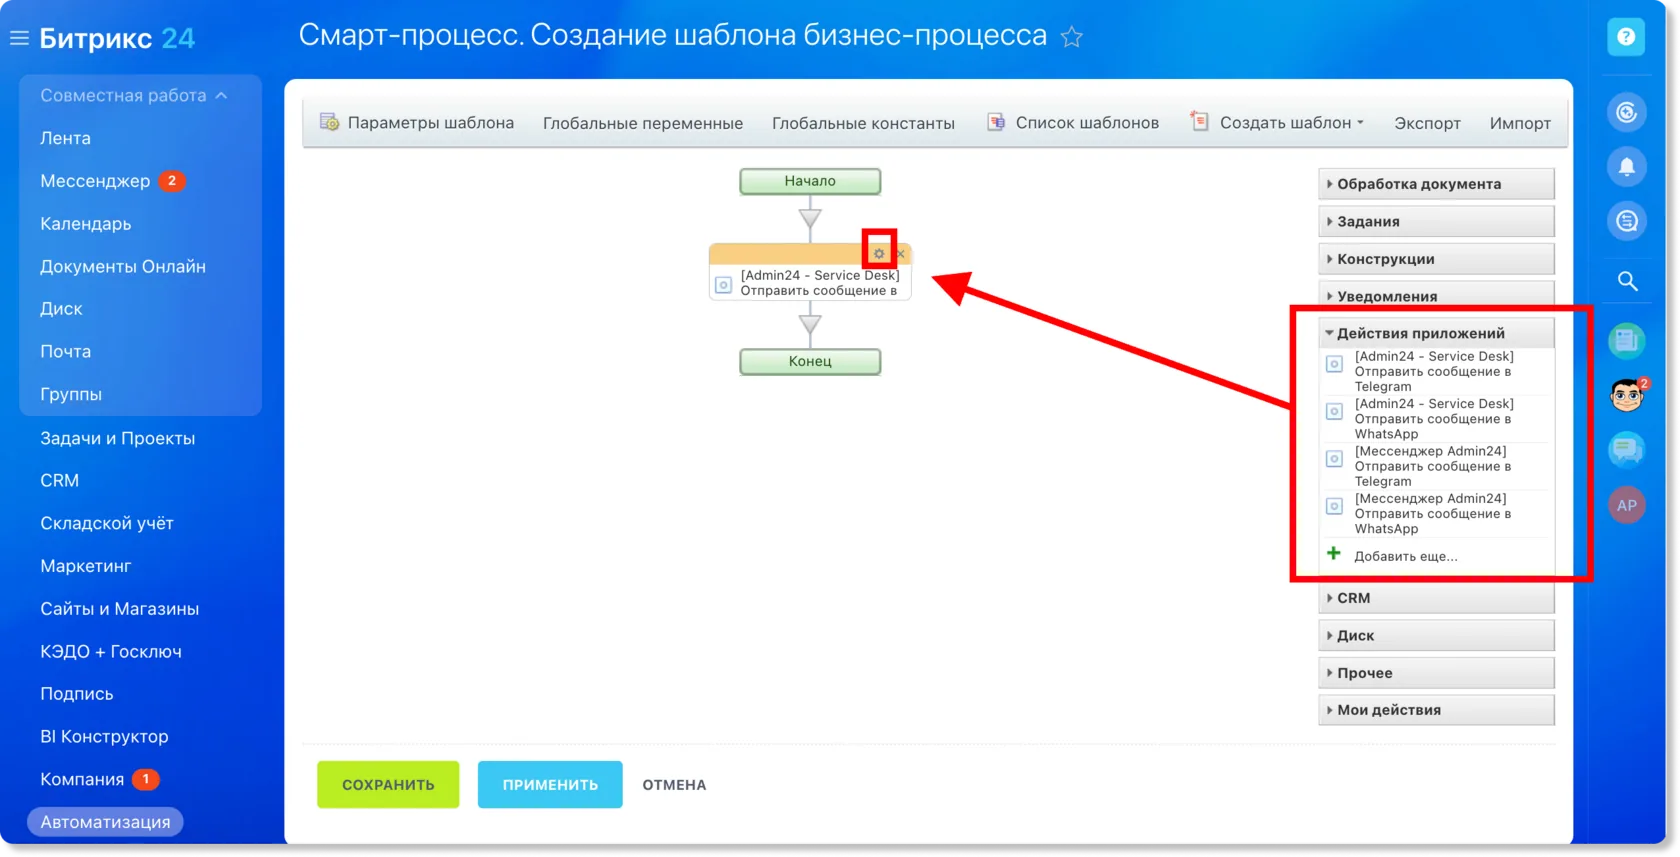Image resolution: width=1680 pixels, height=857 pixels.
Task: Add page to favorites with star icon
Action: tap(1072, 37)
